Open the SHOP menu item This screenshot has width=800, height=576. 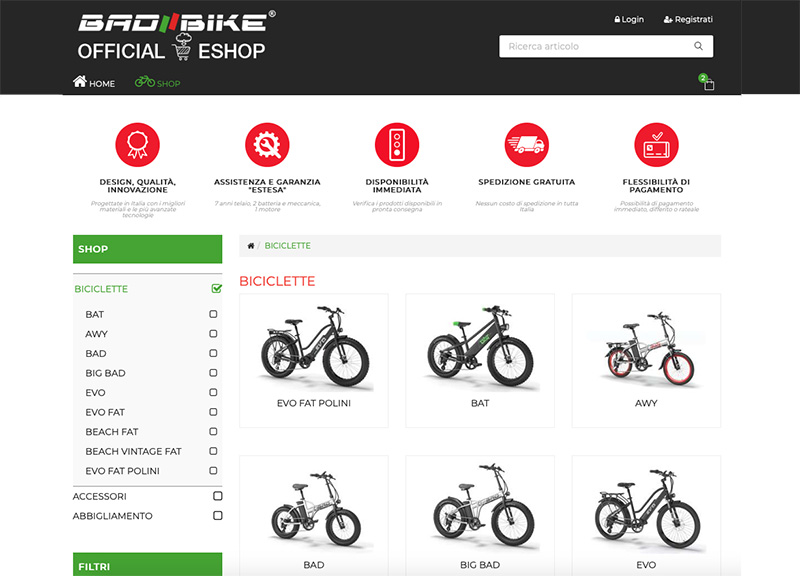point(158,83)
